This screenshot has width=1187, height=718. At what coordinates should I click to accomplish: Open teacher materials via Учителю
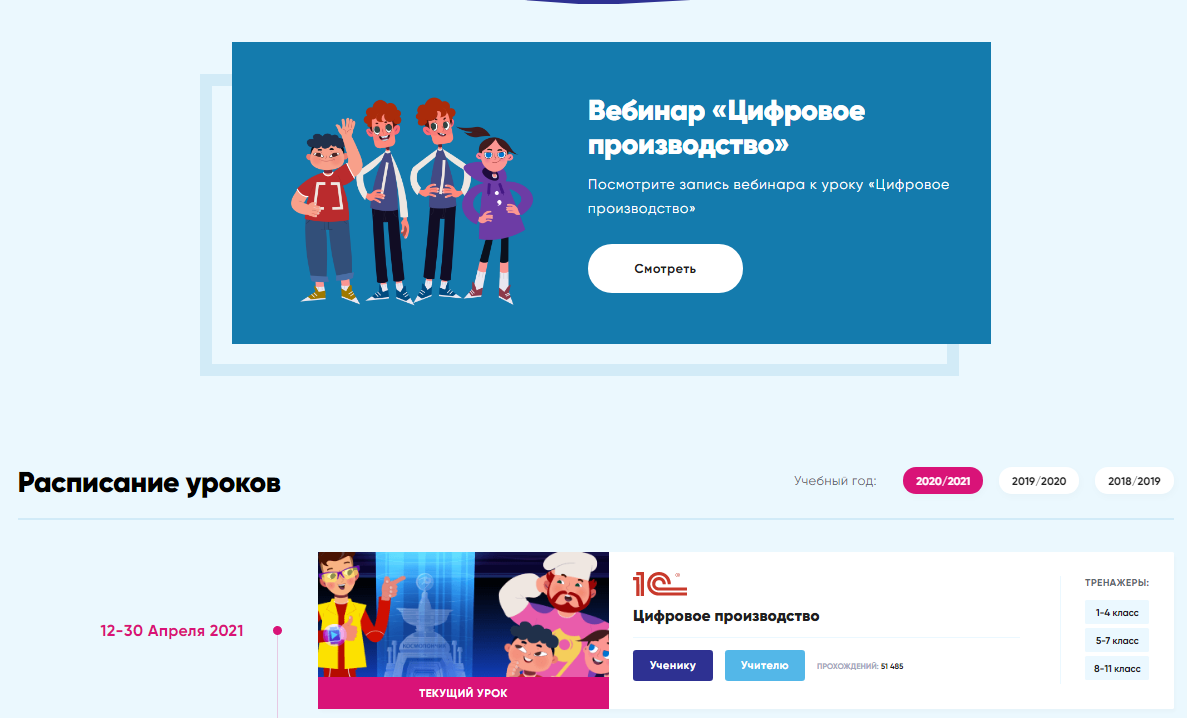pyautogui.click(x=765, y=665)
